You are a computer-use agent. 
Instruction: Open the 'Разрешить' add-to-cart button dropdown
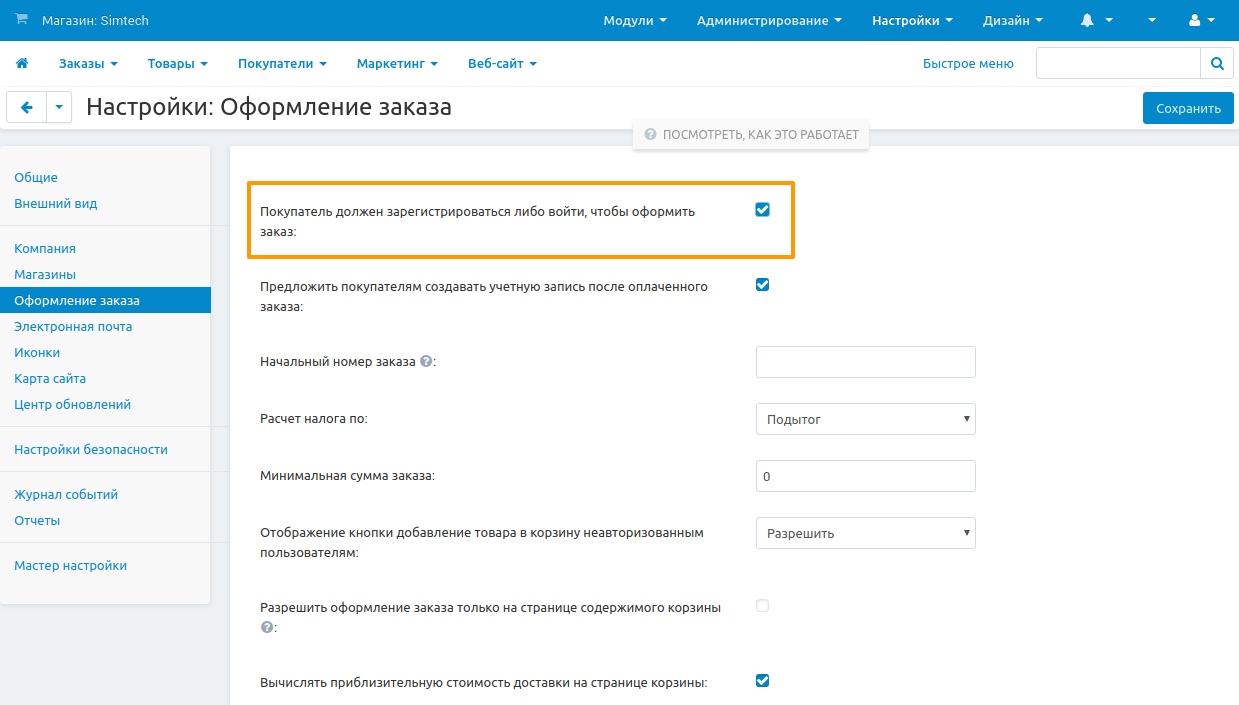coord(865,533)
